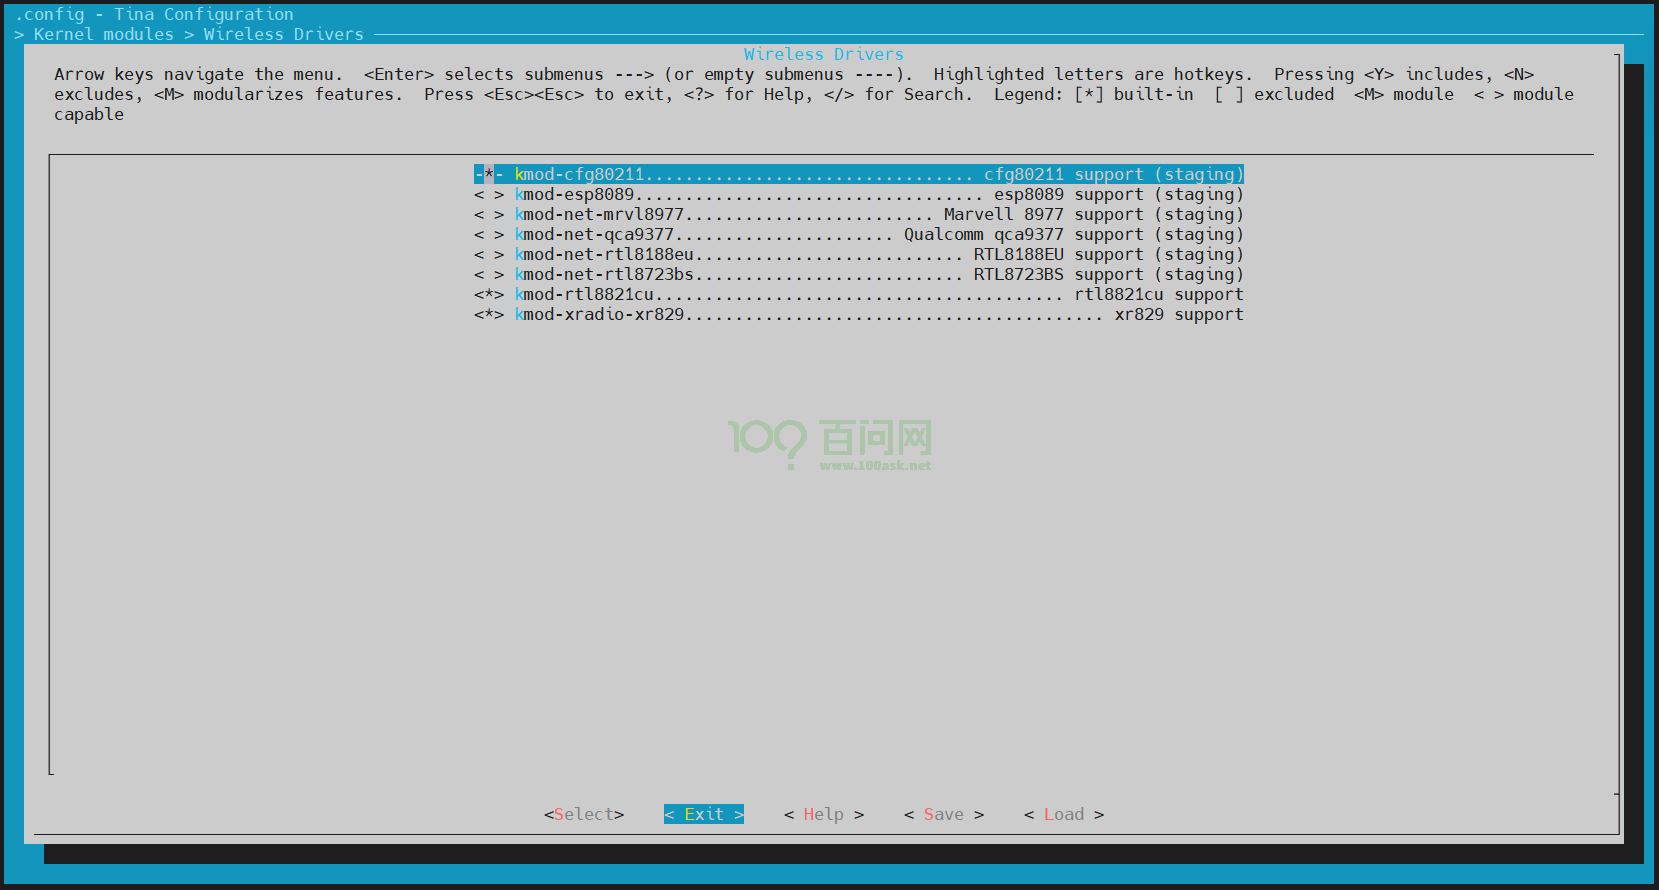1659x890 pixels.
Task: Open Help from the bottom bar
Action: [x=823, y=815]
